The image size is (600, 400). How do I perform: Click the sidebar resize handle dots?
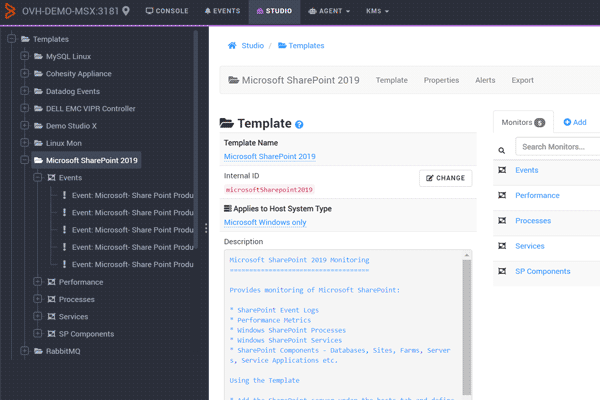click(206, 228)
